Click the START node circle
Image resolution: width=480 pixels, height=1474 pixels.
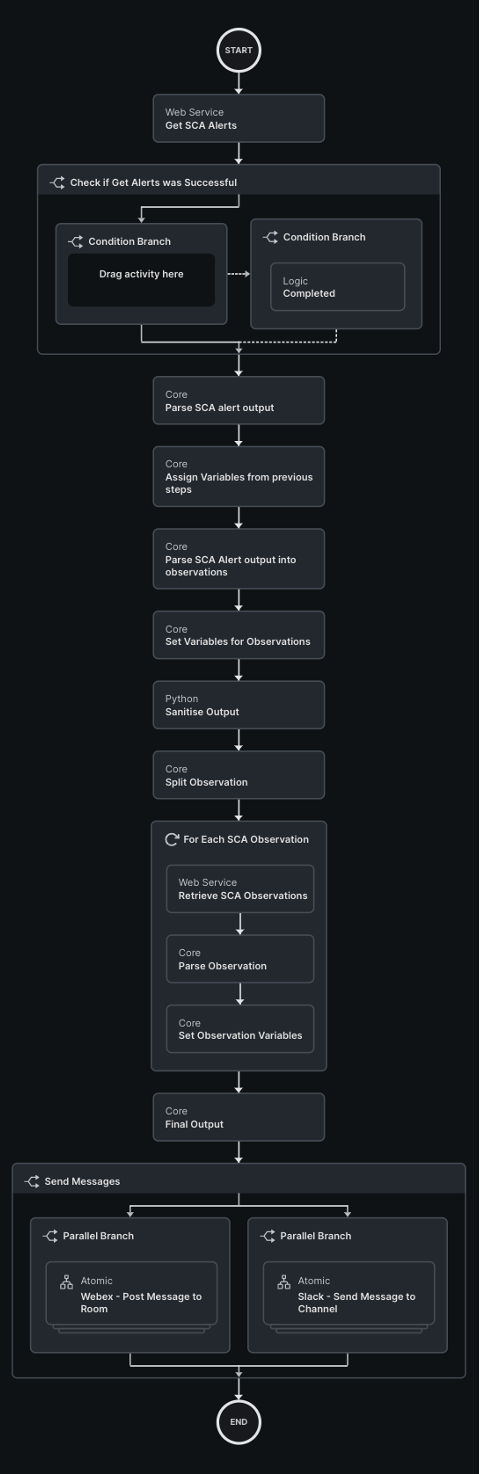(x=239, y=50)
